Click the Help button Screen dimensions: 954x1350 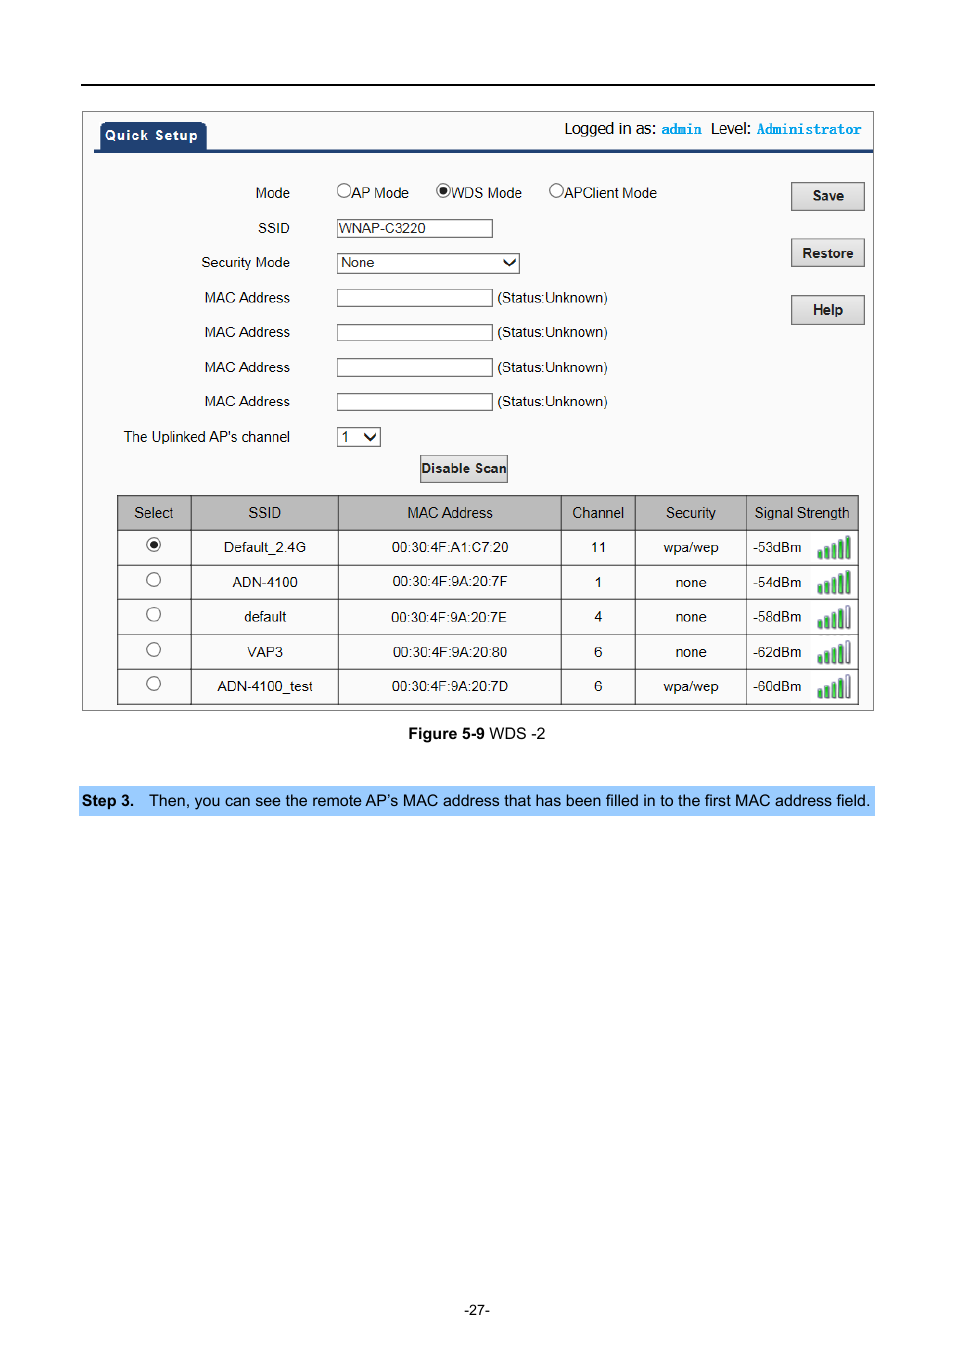click(x=828, y=310)
